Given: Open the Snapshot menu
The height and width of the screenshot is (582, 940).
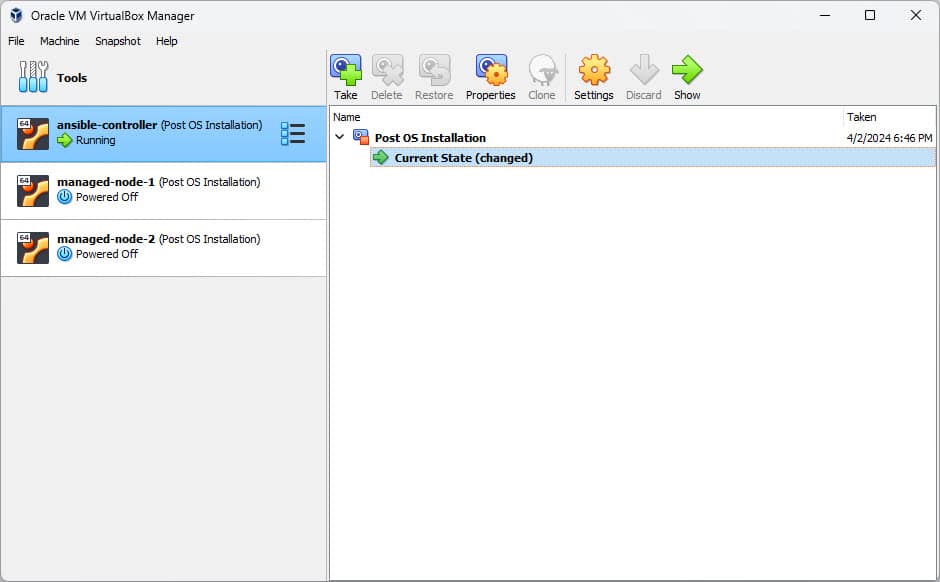Looking at the screenshot, I should tap(118, 41).
